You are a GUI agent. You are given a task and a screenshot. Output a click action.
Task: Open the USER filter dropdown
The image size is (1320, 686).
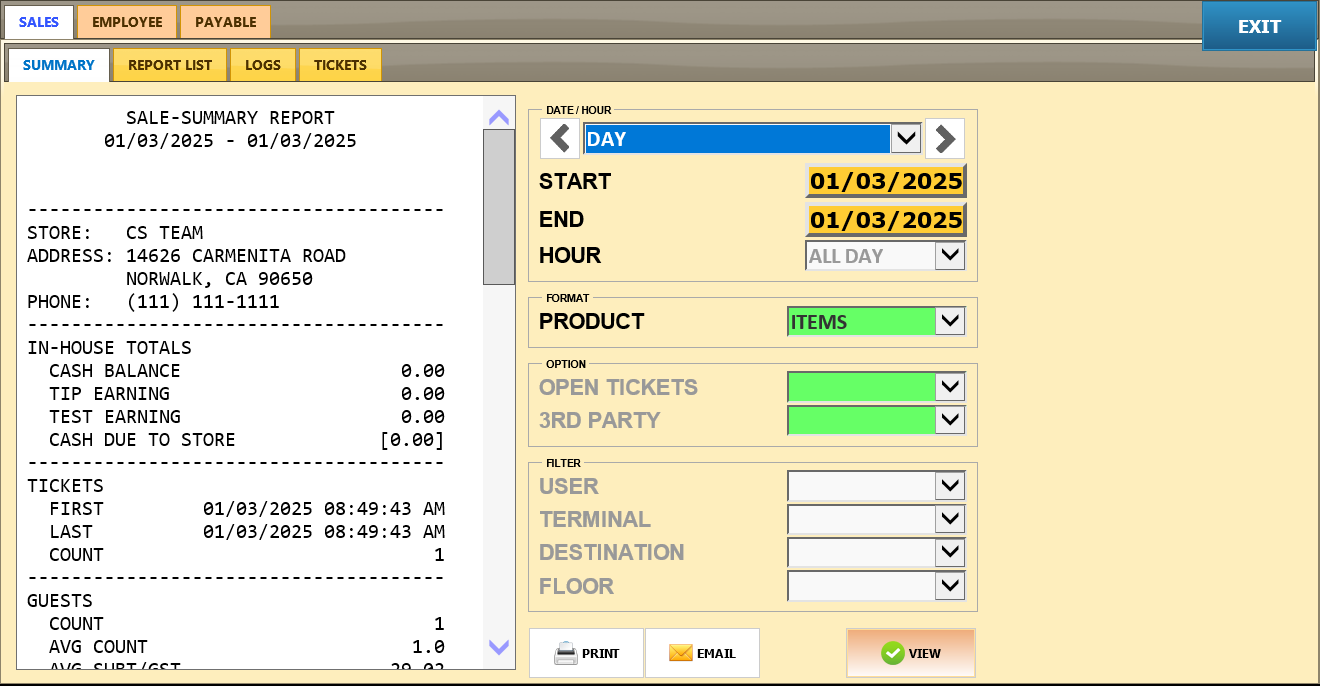(x=949, y=486)
